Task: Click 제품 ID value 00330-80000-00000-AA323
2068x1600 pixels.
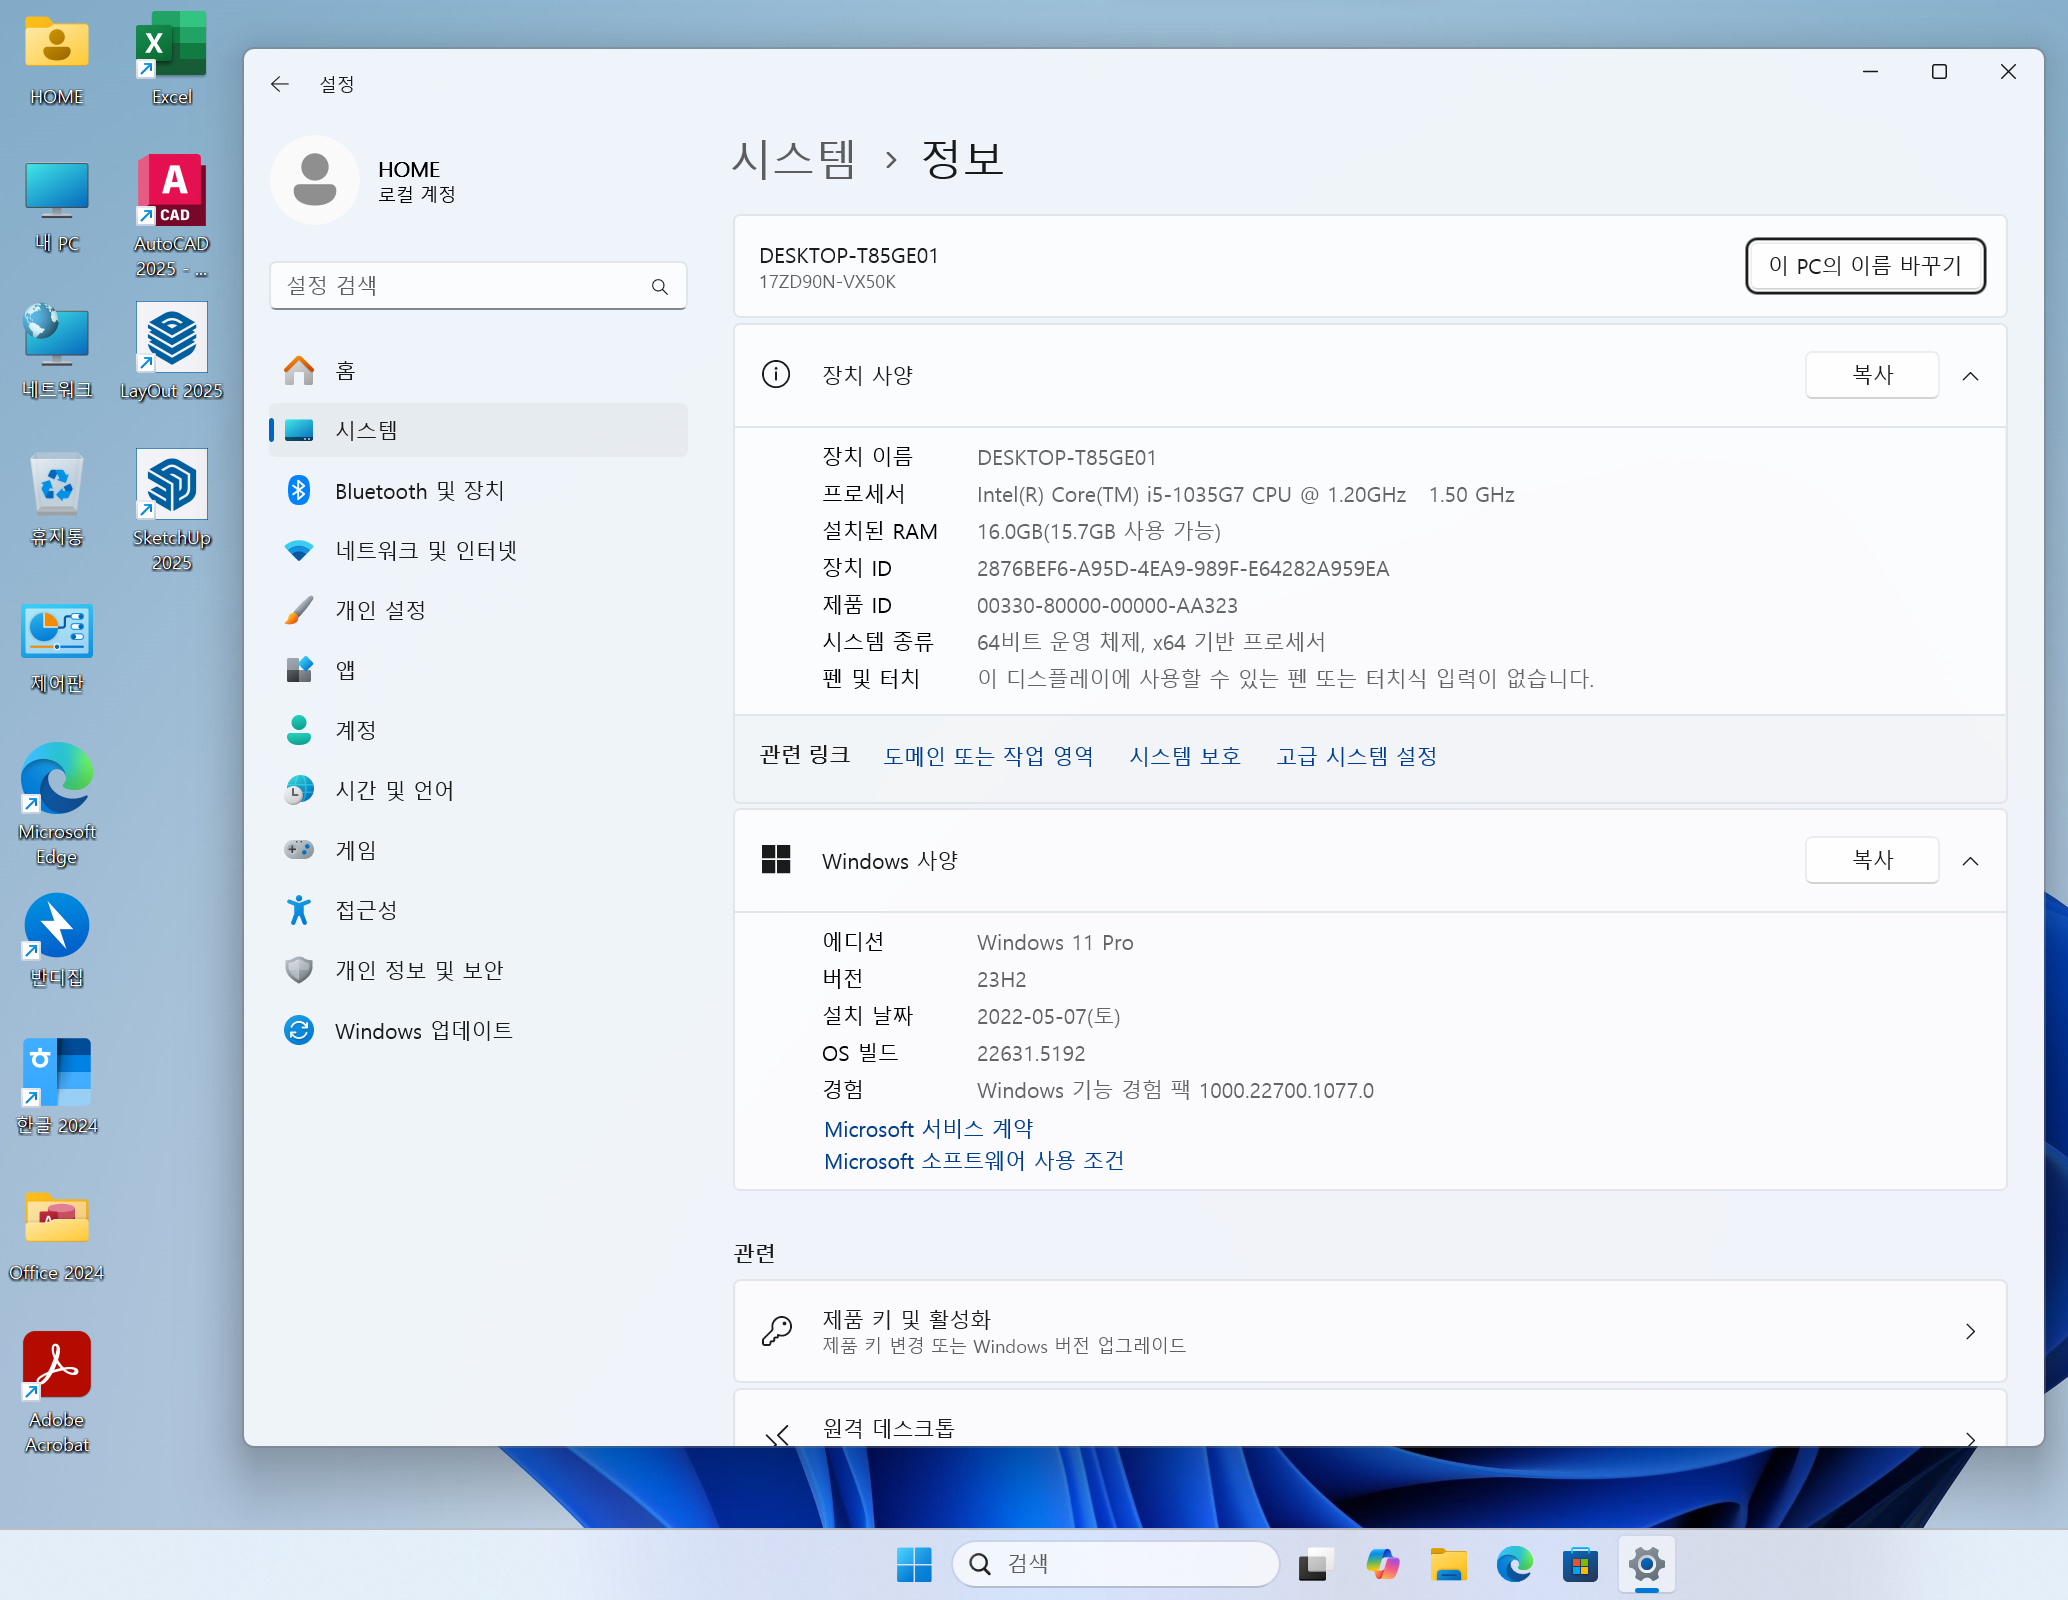Action: pyautogui.click(x=1107, y=606)
